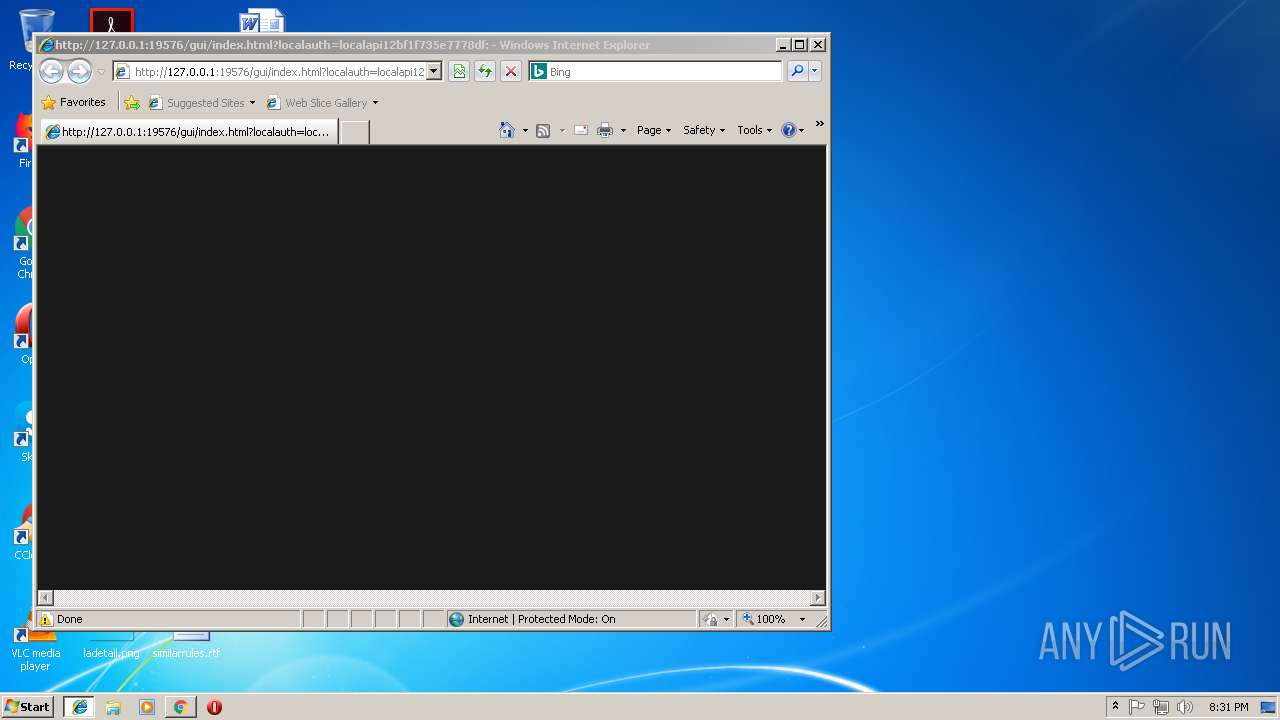Refresh the page with green arrows icon
Viewport: 1280px width, 720px height.
(485, 71)
